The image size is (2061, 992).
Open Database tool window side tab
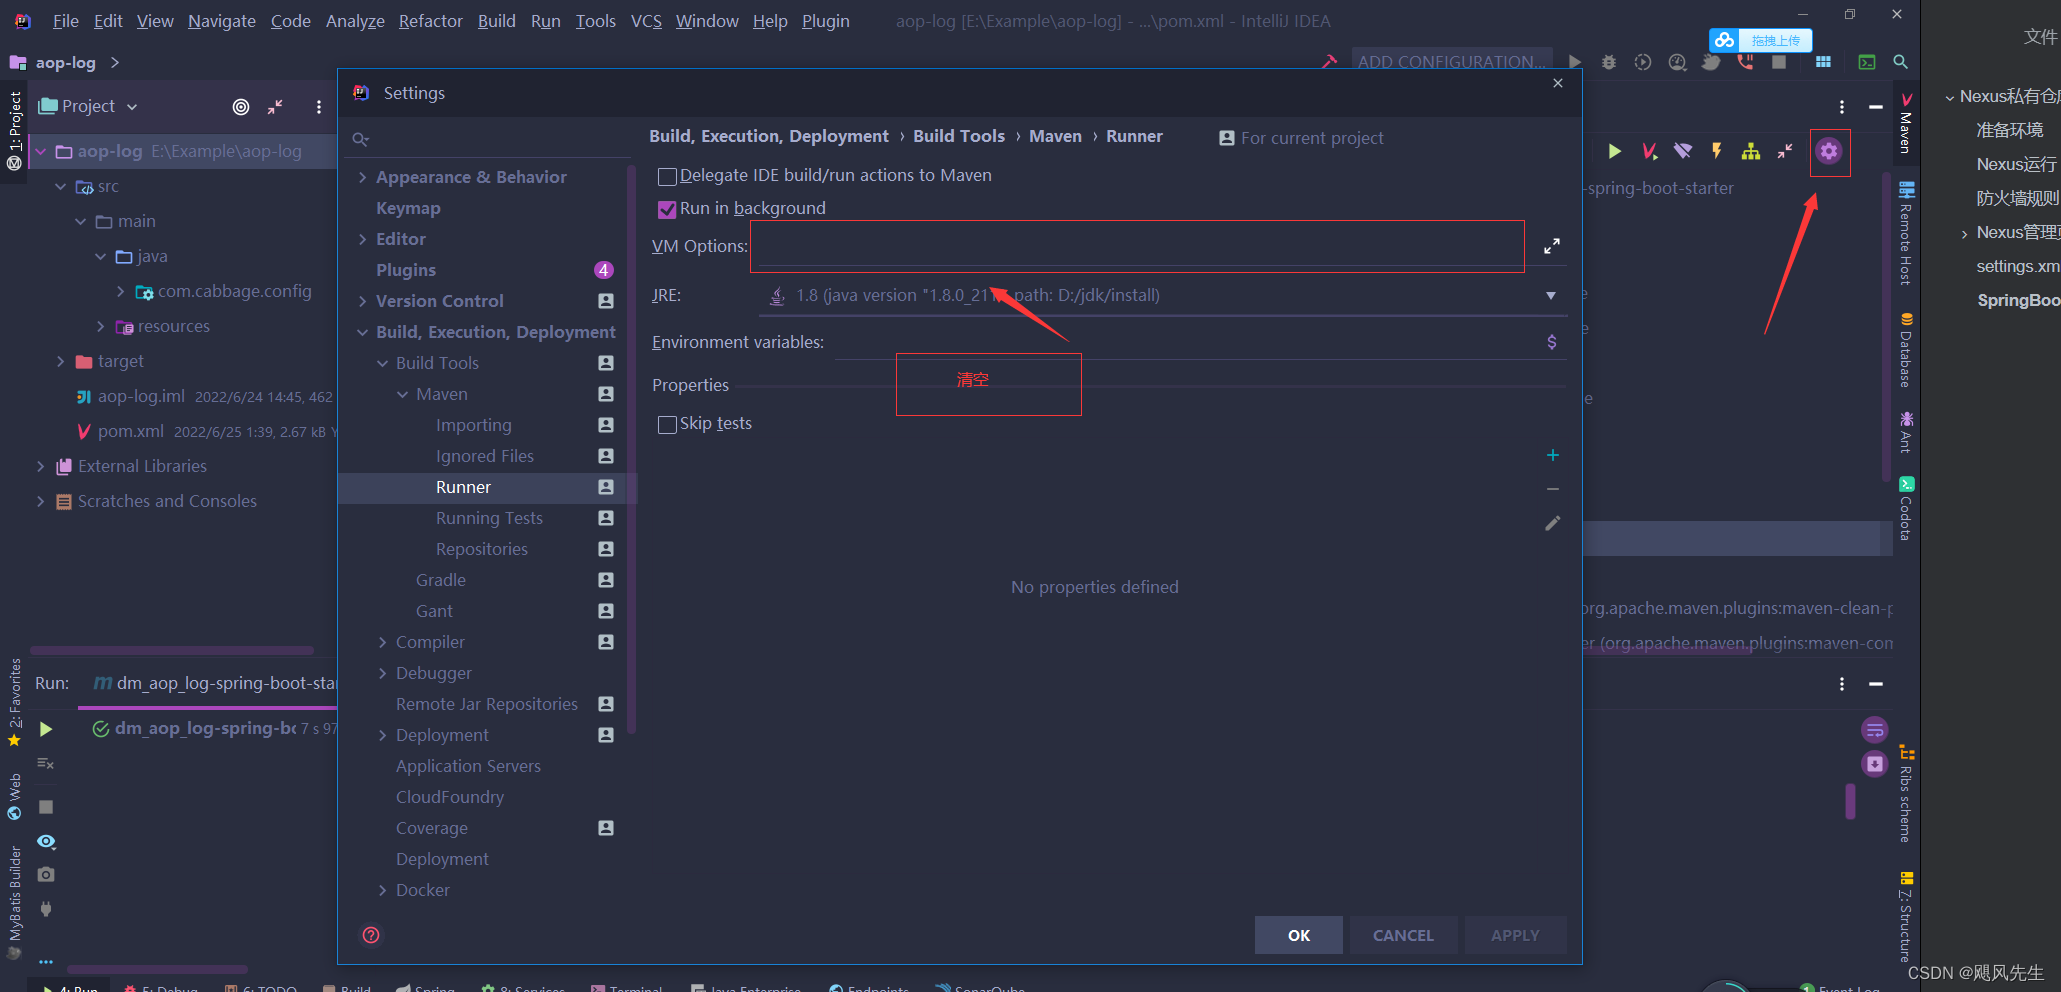point(1906,350)
